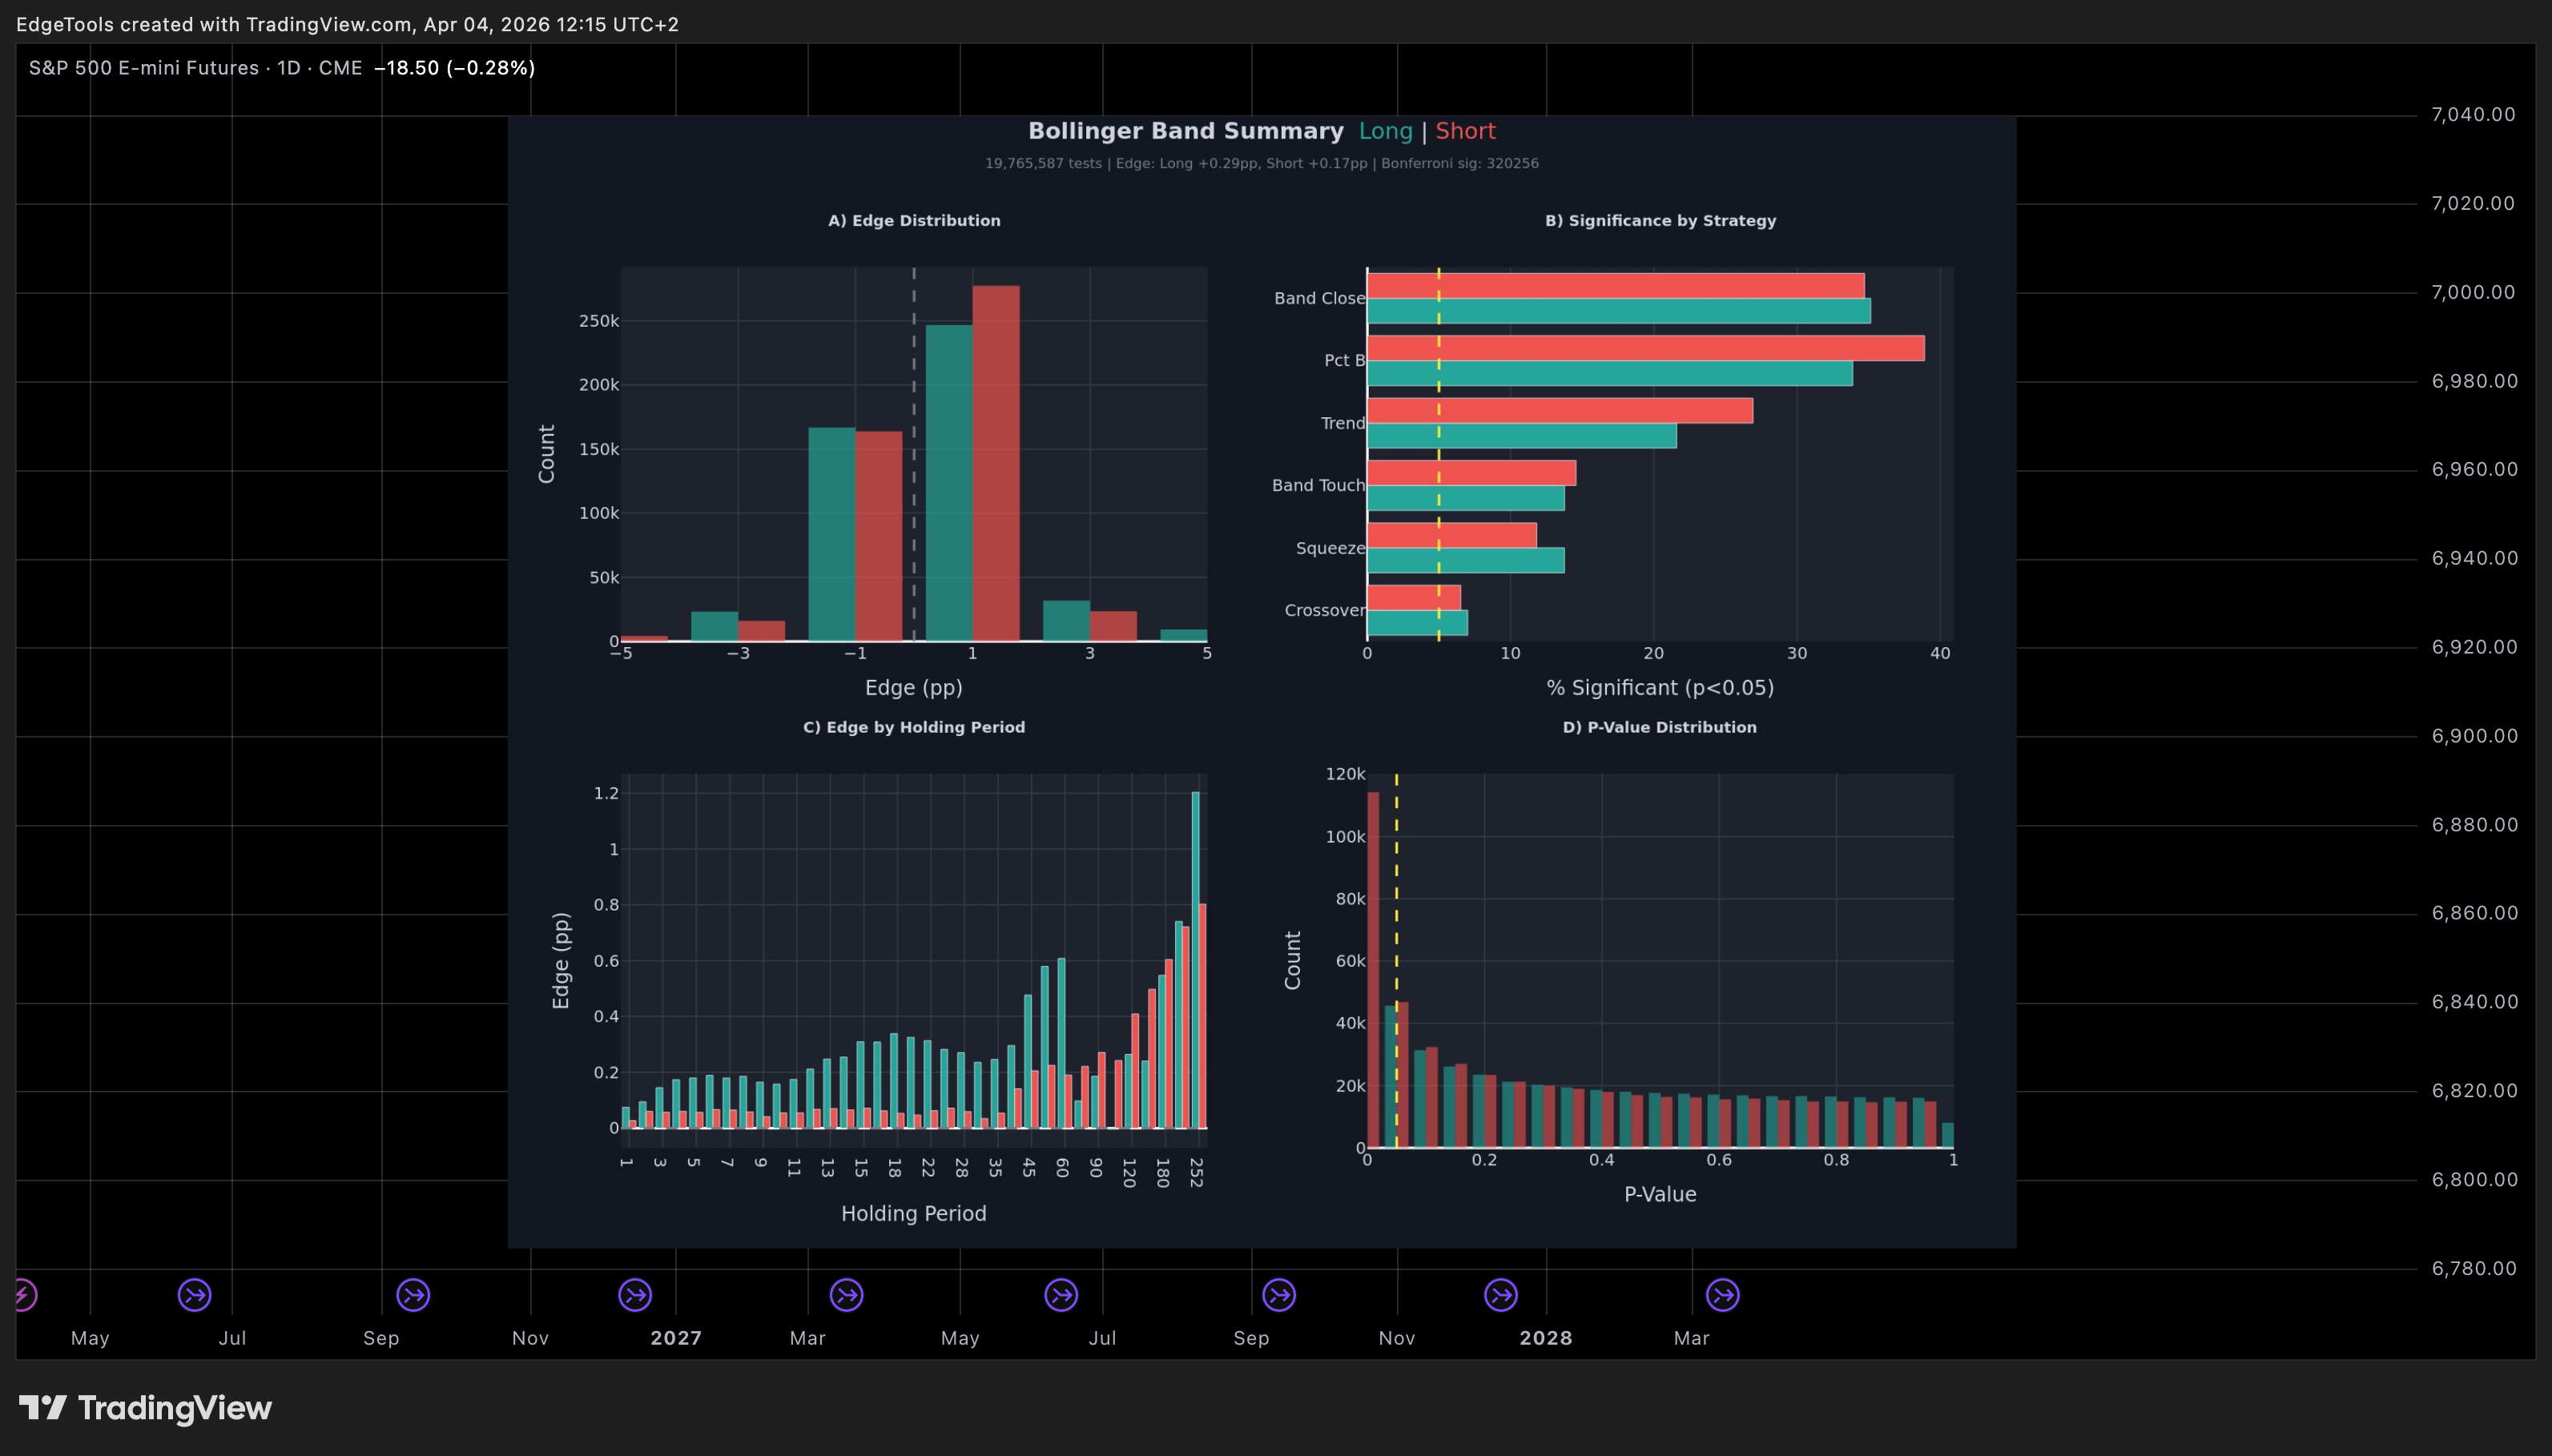
Task: Select the event marker beside Sep 2027
Action: coord(1279,1295)
